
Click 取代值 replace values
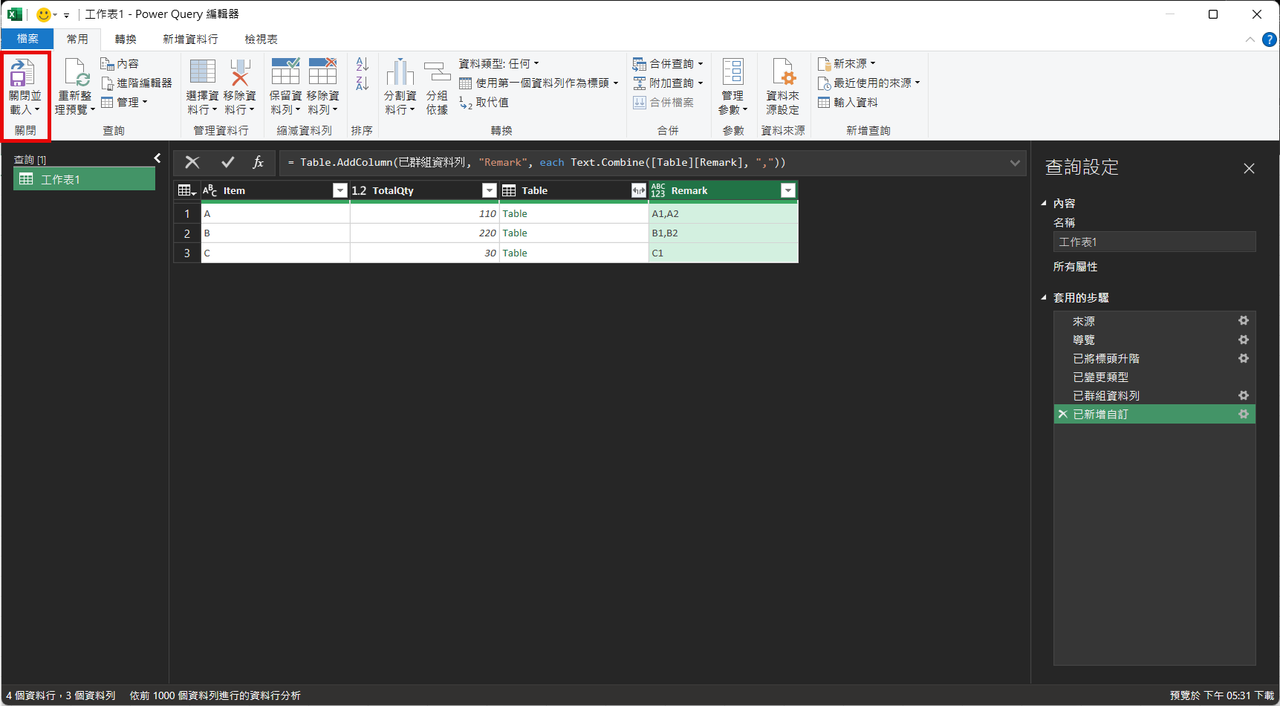tap(484, 102)
